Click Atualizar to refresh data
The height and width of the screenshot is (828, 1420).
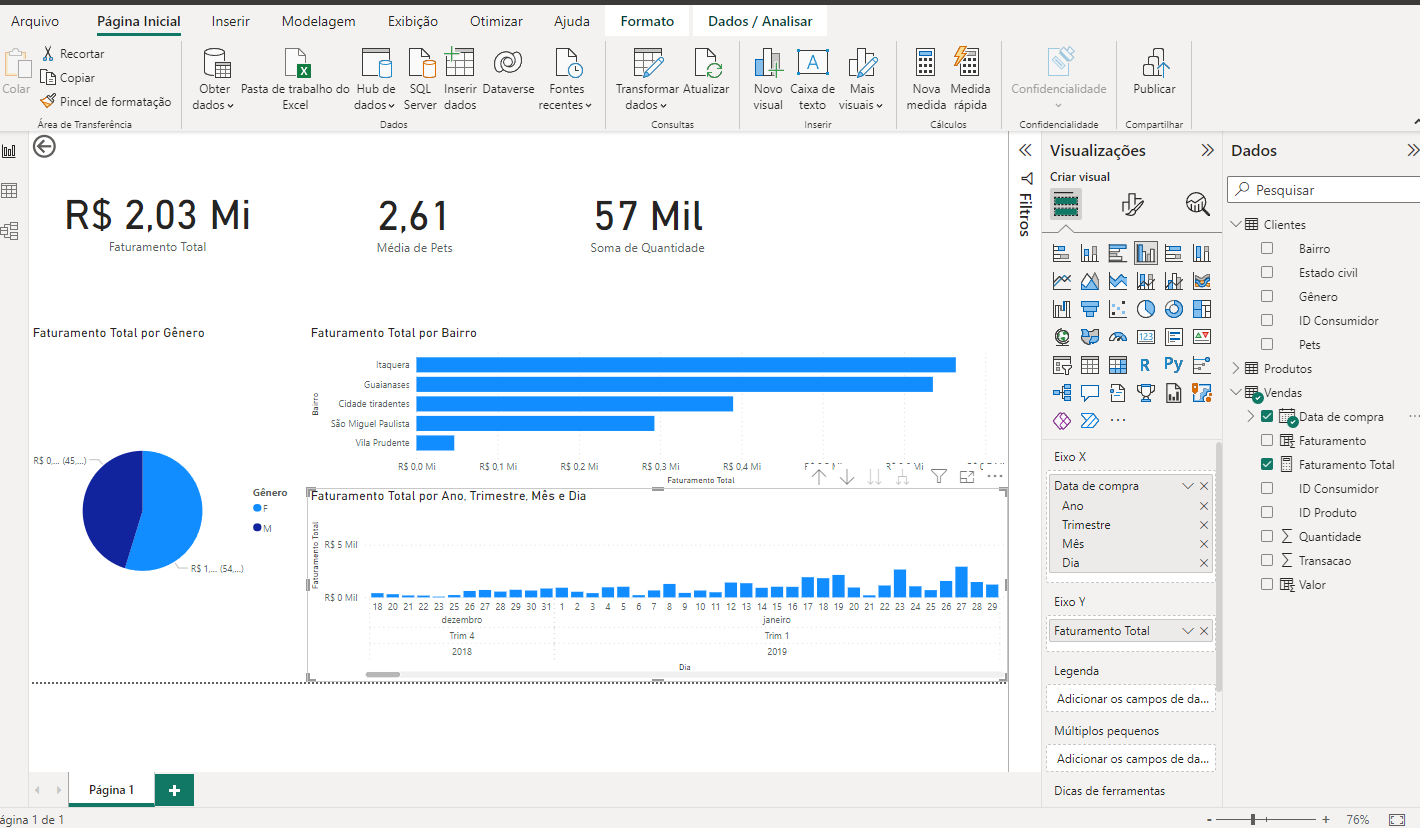(x=706, y=74)
